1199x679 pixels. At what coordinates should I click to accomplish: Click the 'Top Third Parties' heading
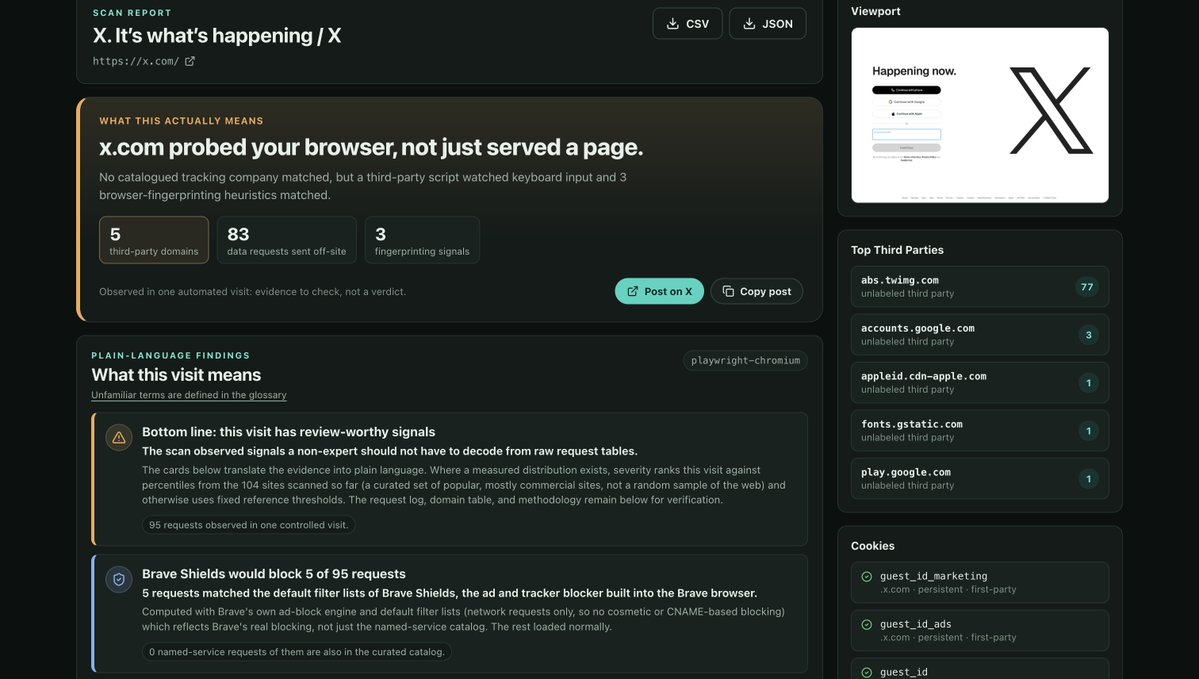(x=897, y=250)
